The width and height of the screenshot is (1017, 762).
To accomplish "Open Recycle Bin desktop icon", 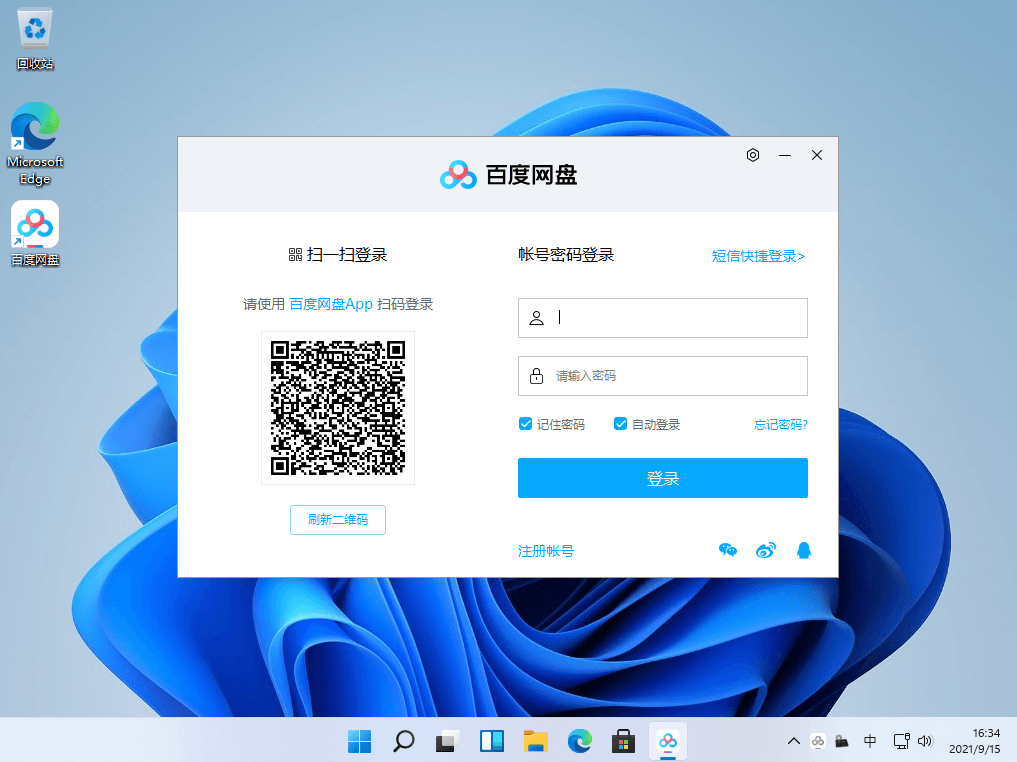I will (35, 39).
